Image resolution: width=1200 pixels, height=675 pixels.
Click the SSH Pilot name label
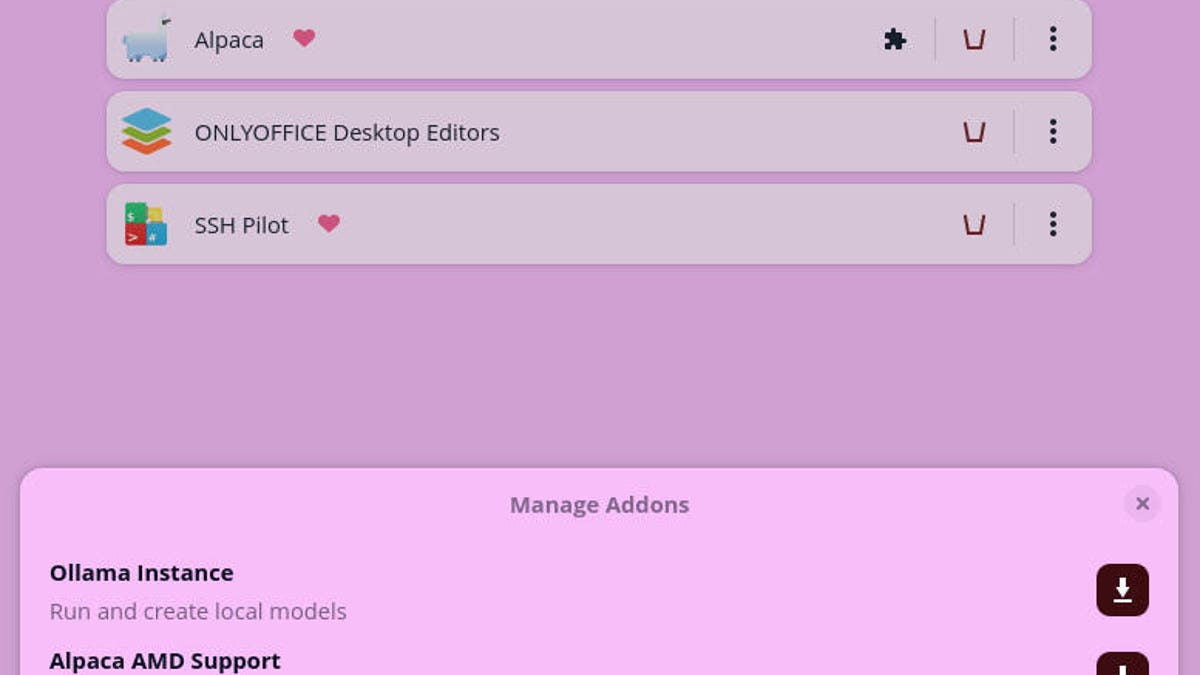(x=241, y=226)
